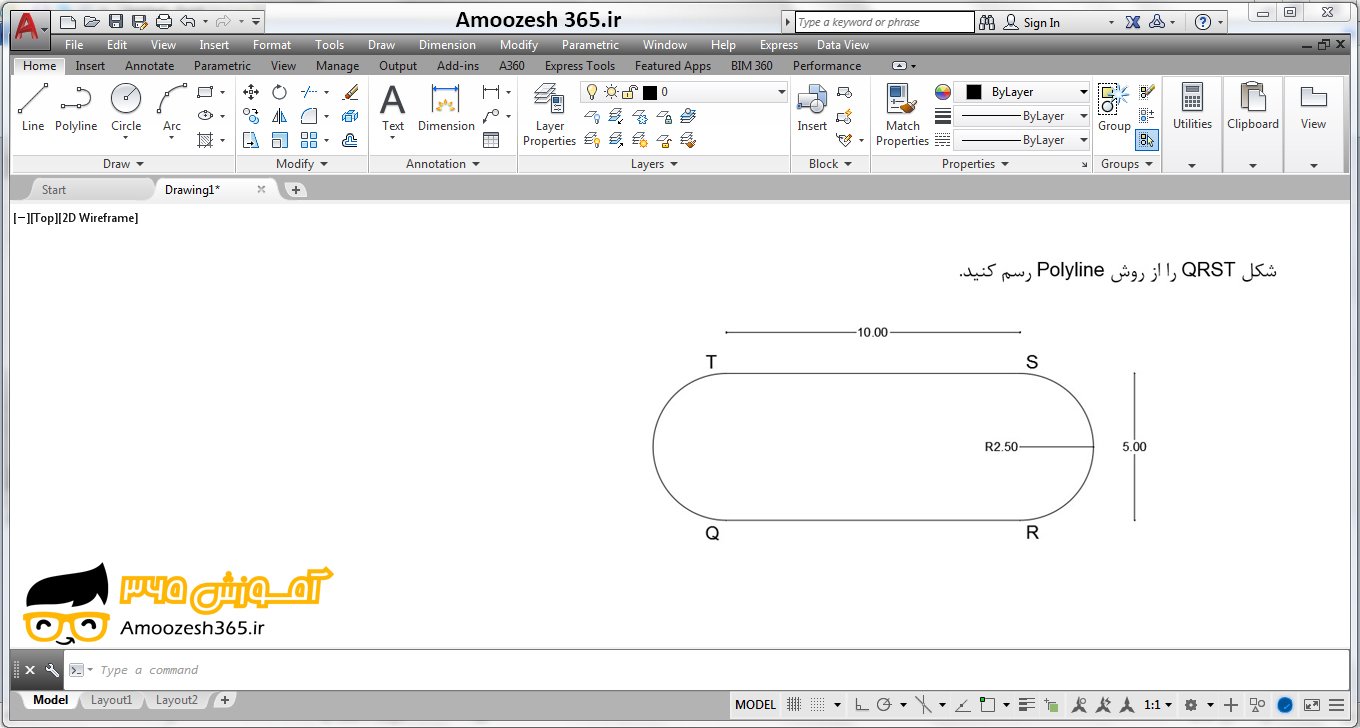Activate the Move tool
Image resolution: width=1360 pixels, height=728 pixels.
(252, 92)
